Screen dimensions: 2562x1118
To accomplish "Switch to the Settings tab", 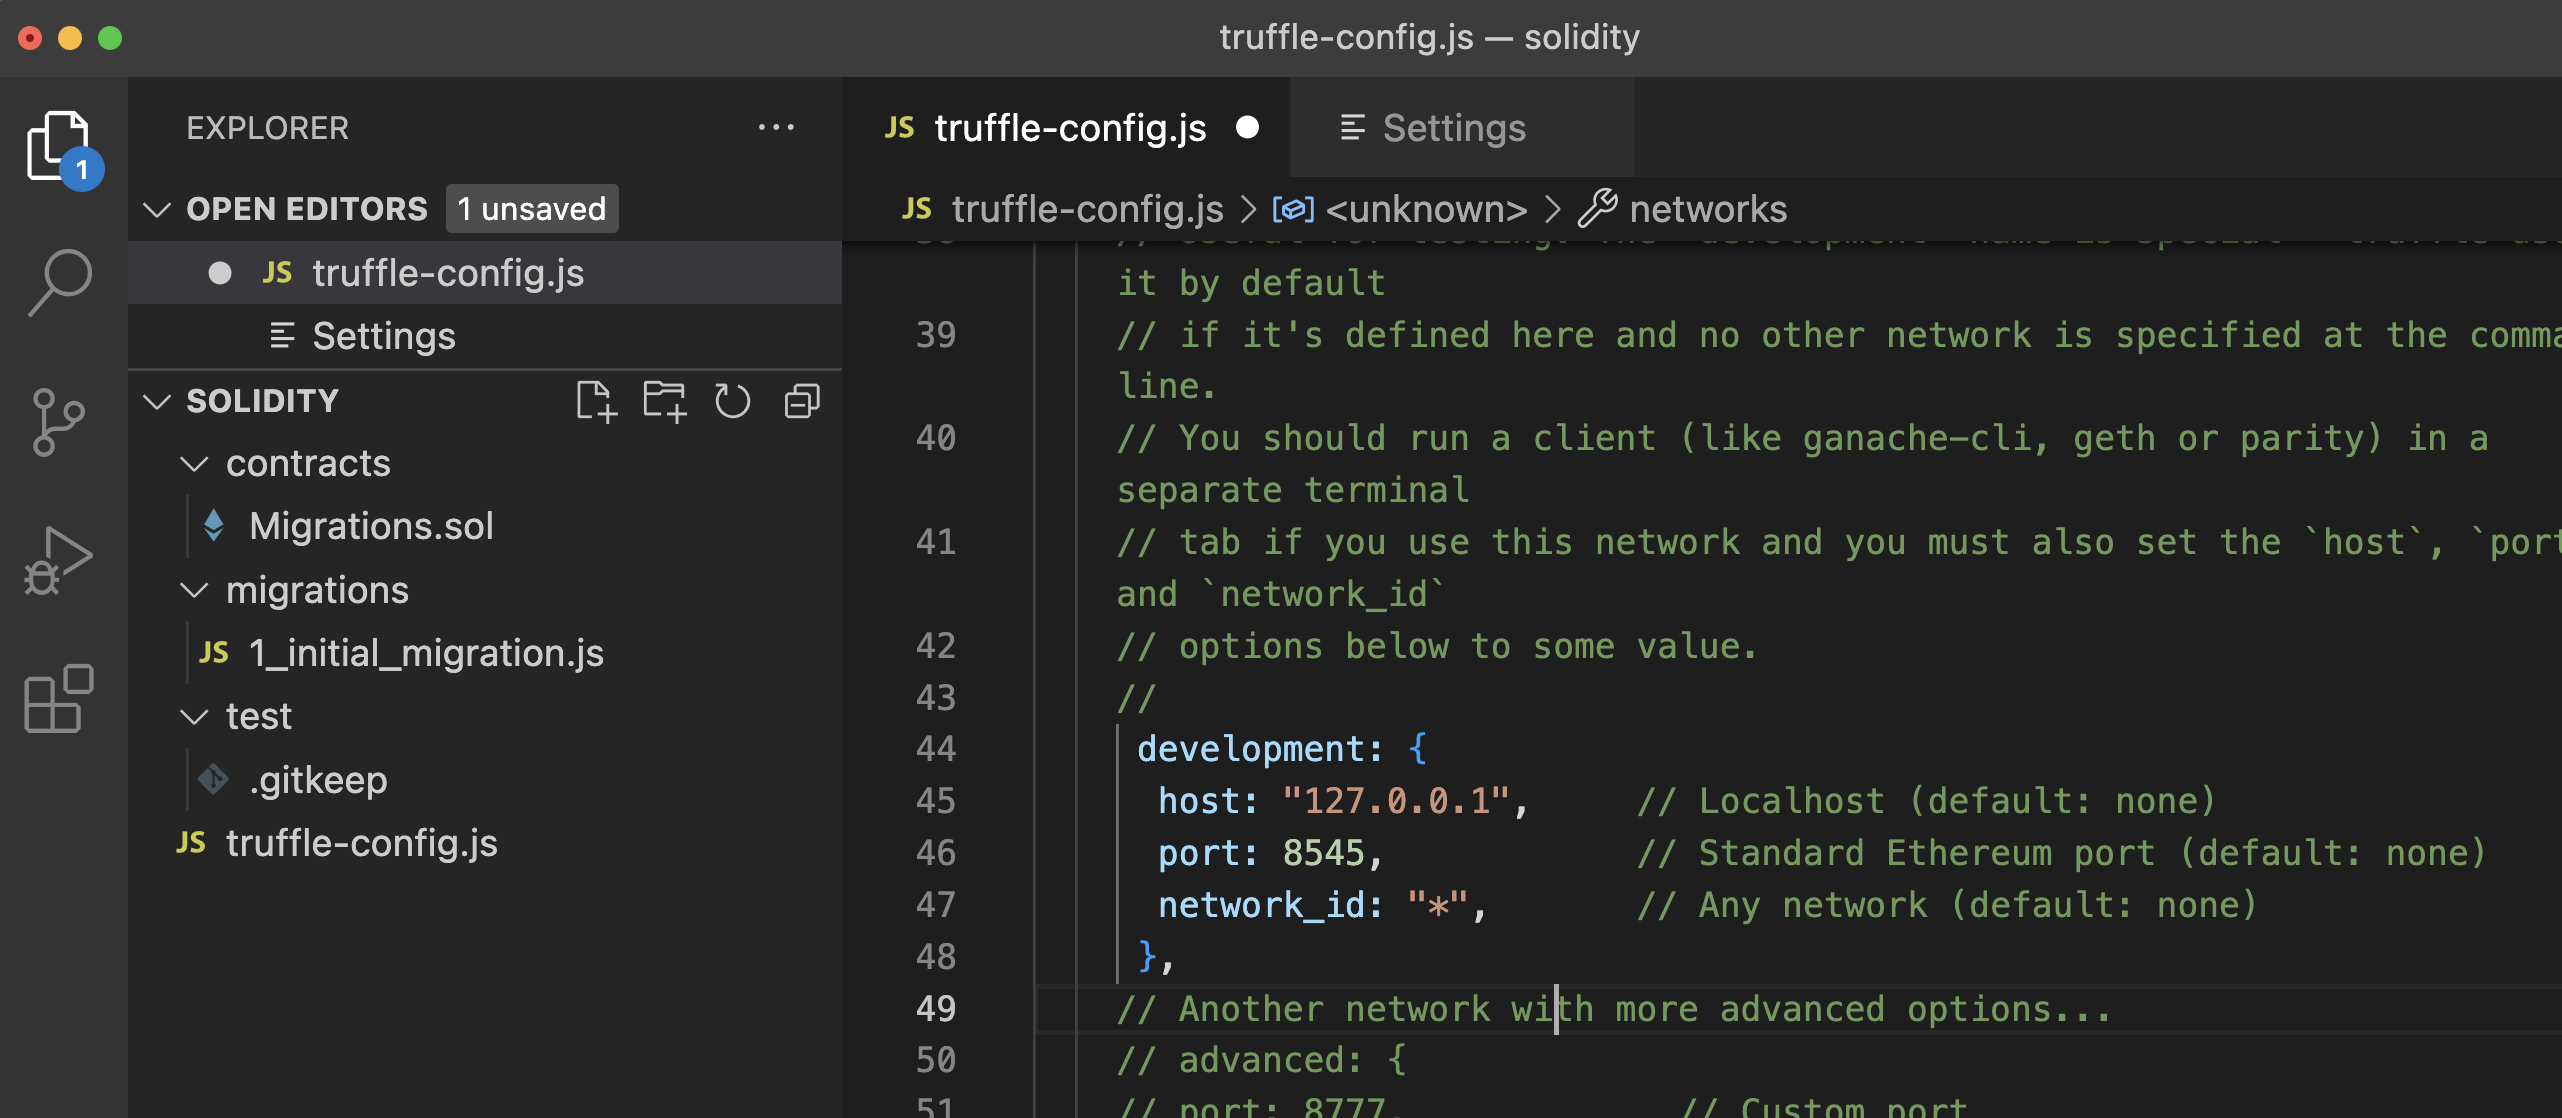I will 1453,128.
